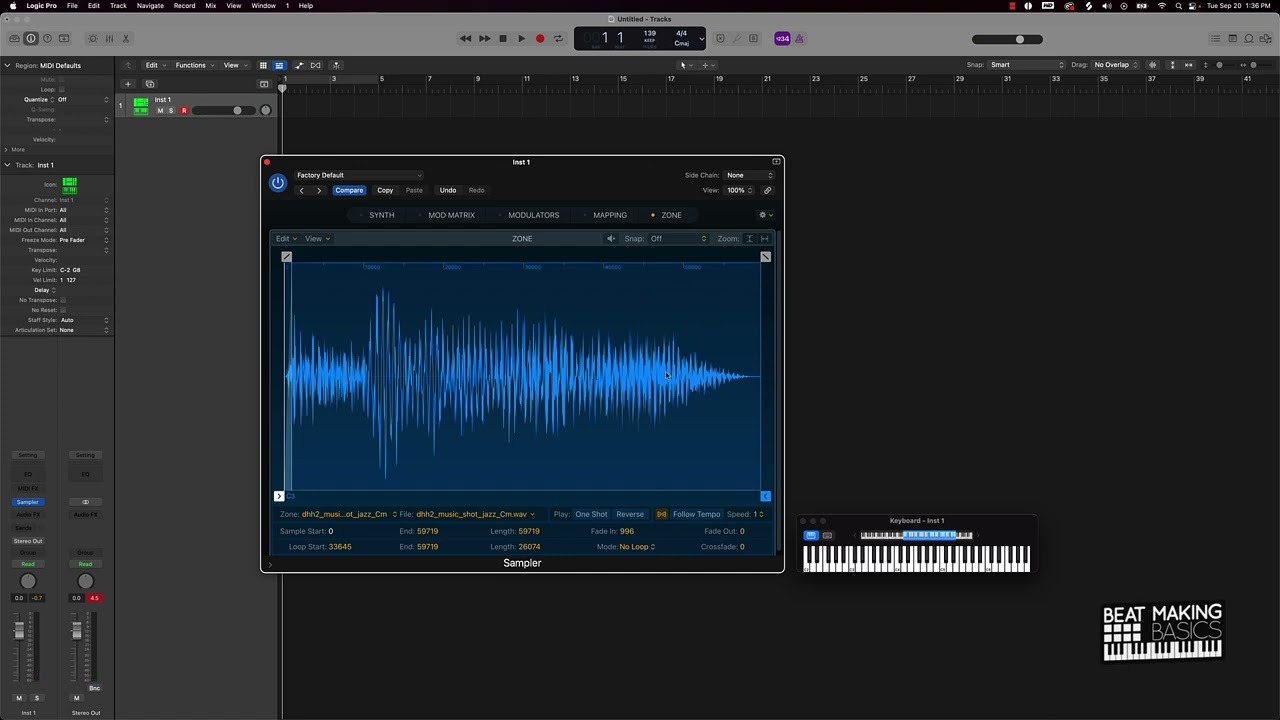Open the Scissors editors icon in the control bar
This screenshot has height=720, width=1280.
point(126,39)
